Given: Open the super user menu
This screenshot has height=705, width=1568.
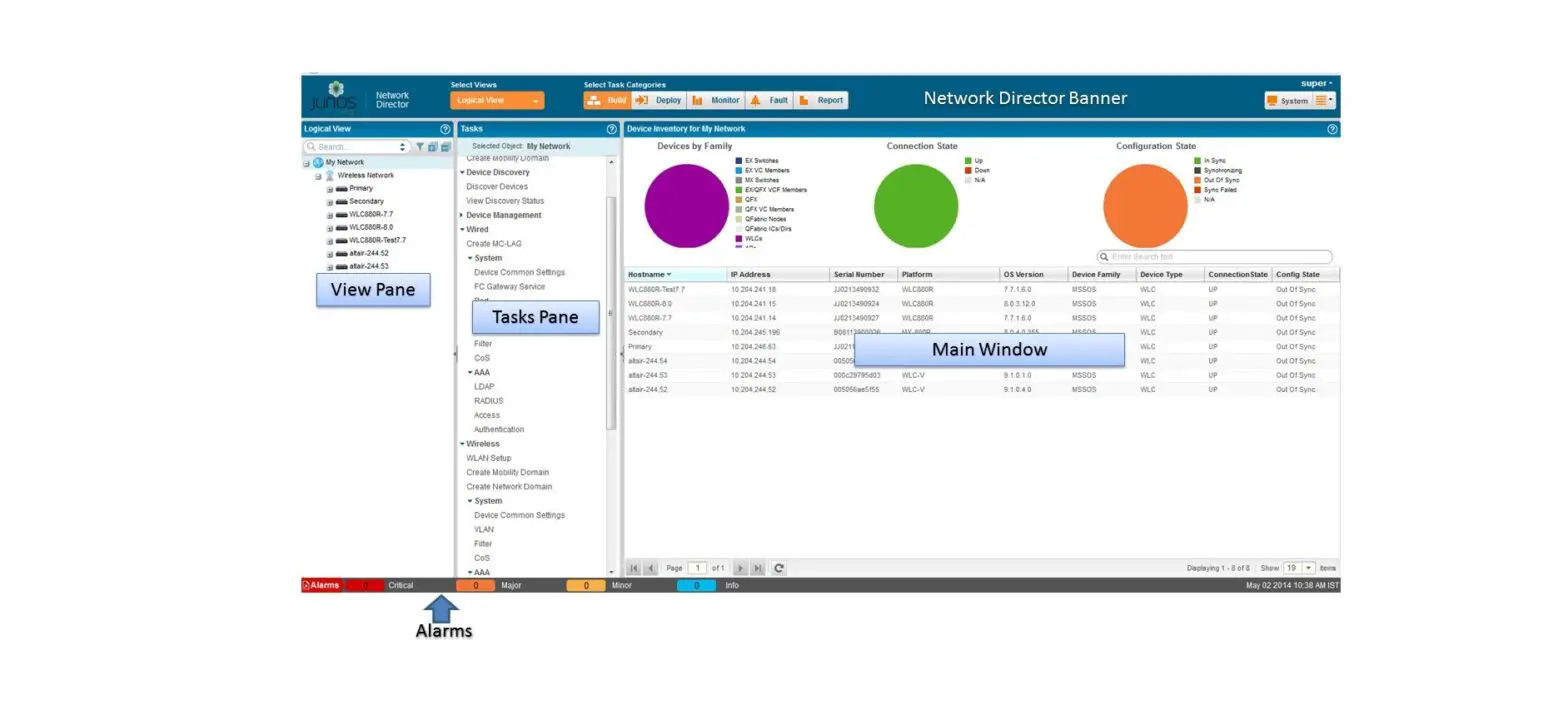Looking at the screenshot, I should pos(1317,83).
